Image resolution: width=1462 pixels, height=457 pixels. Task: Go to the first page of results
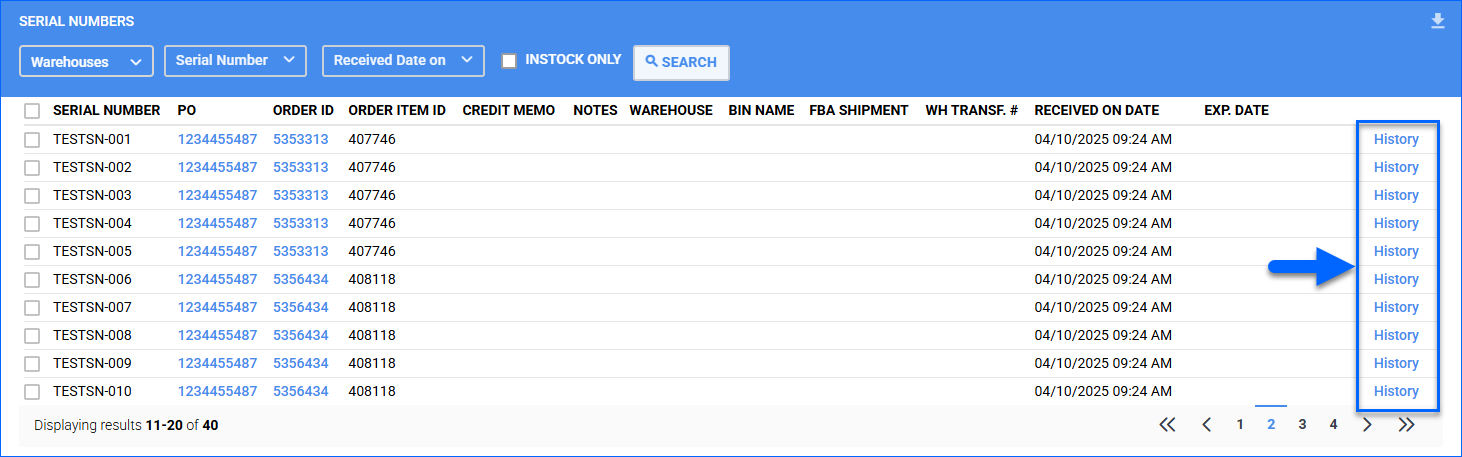click(1167, 425)
